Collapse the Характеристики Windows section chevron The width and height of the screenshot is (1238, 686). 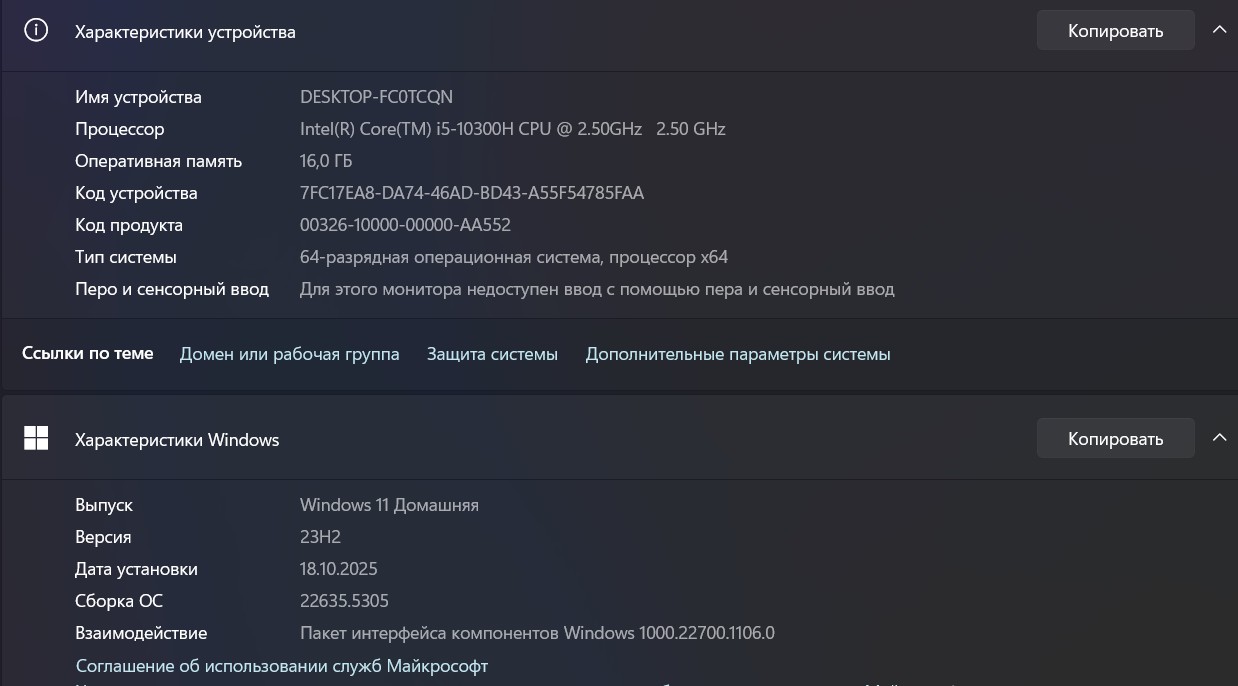pos(1219,438)
